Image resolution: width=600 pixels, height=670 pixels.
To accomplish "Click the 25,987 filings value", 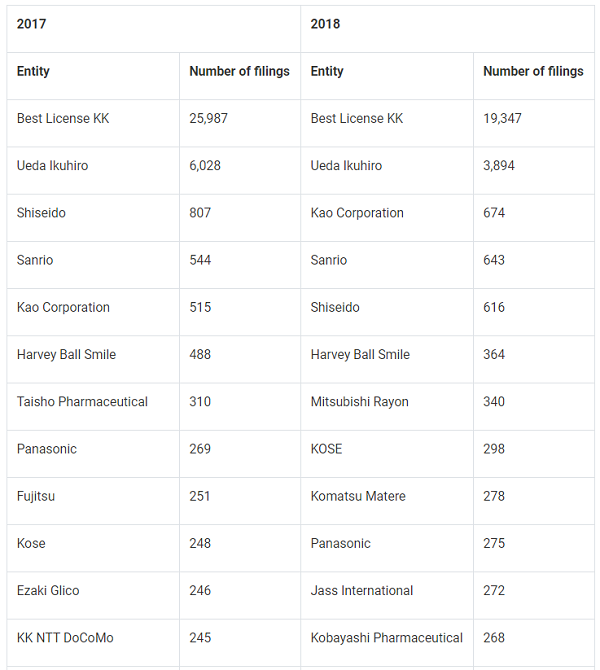I will [208, 118].
